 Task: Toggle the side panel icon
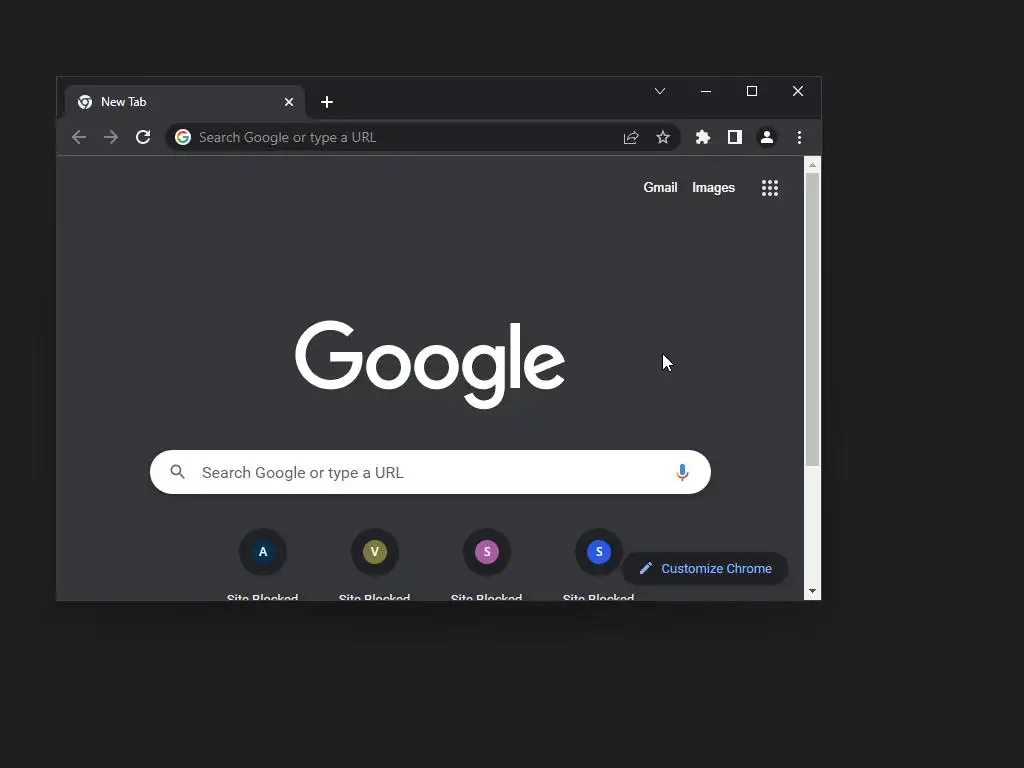pos(735,137)
